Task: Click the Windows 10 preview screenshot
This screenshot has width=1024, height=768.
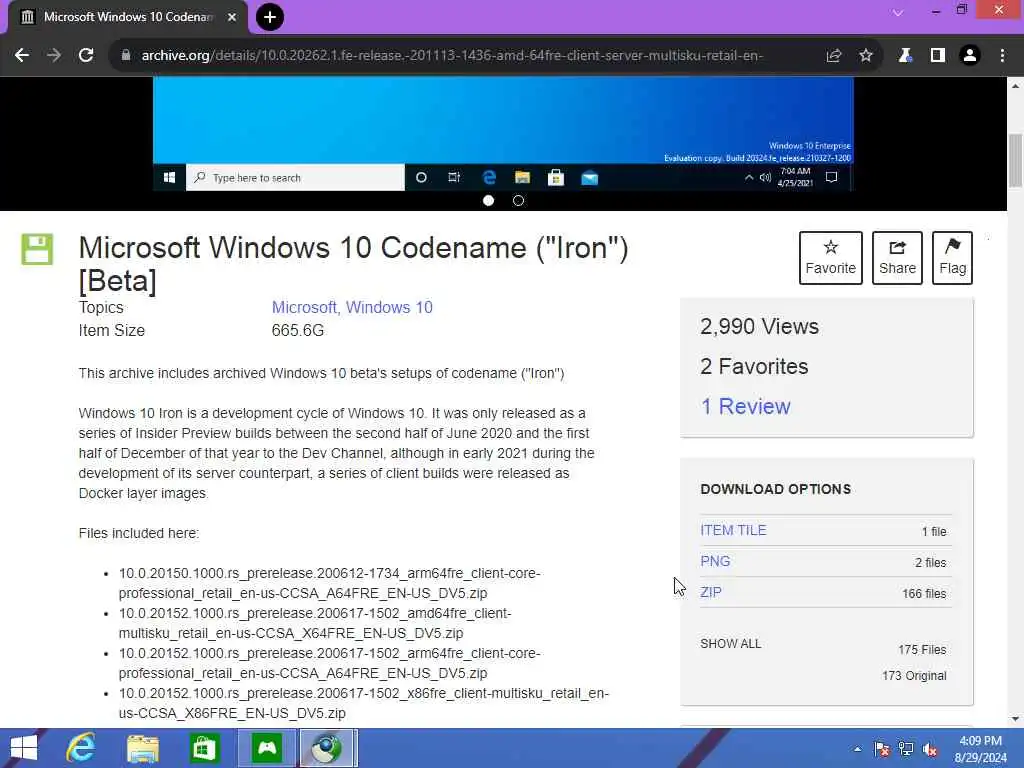Action: point(503,134)
